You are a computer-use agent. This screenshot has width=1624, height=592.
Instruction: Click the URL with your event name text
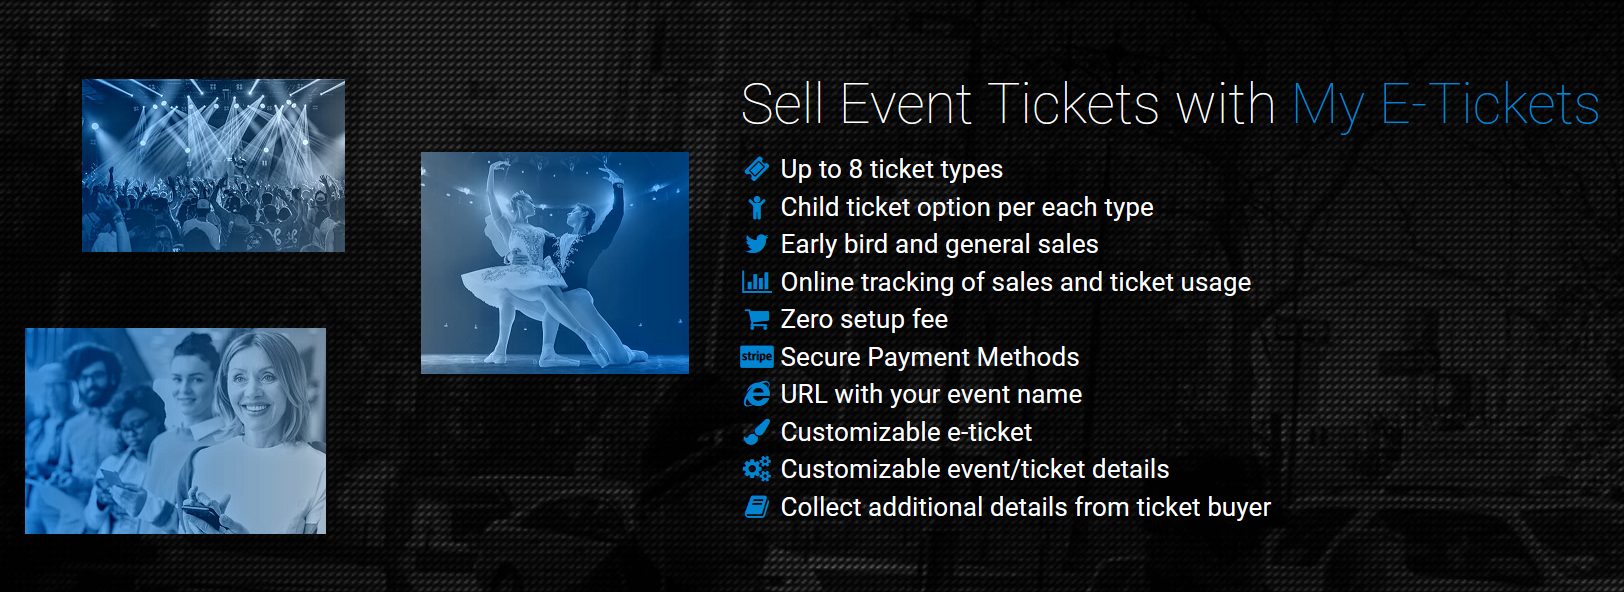pos(931,395)
